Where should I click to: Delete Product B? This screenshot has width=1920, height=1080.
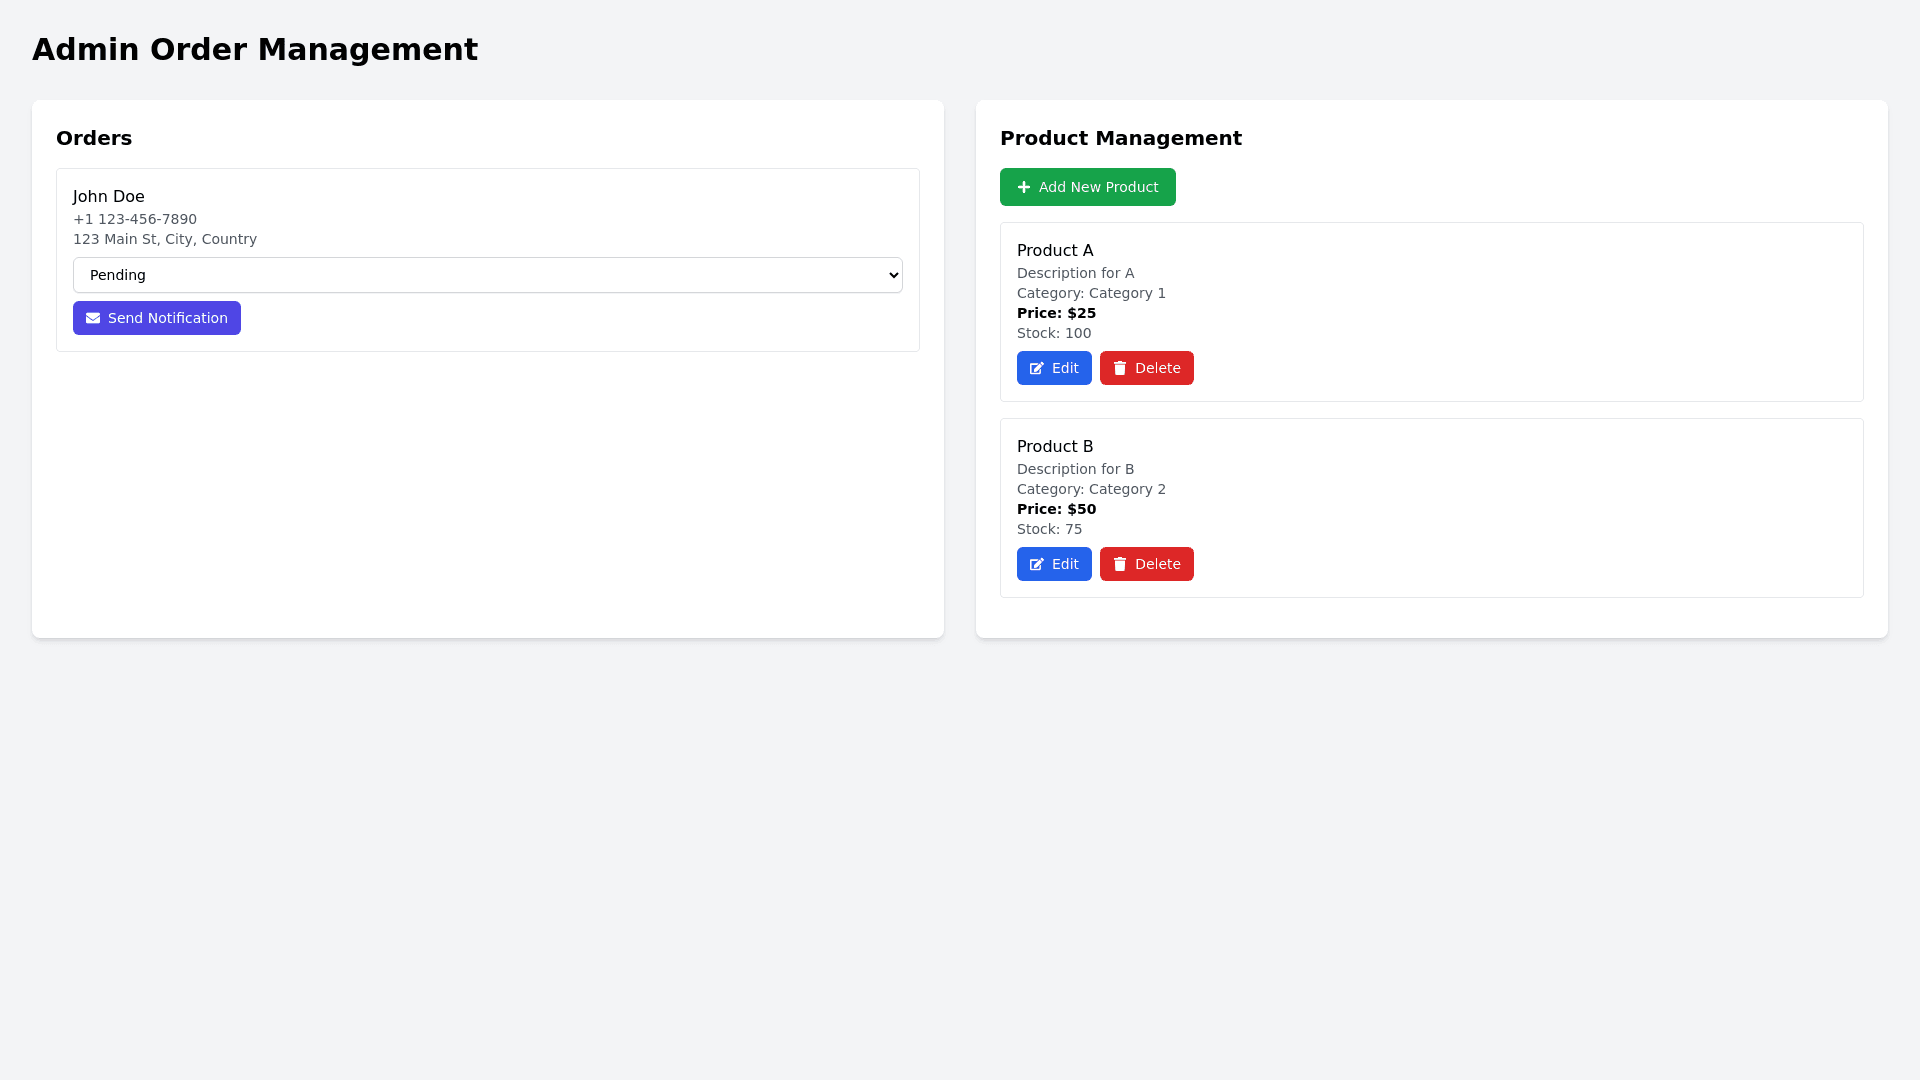point(1147,564)
